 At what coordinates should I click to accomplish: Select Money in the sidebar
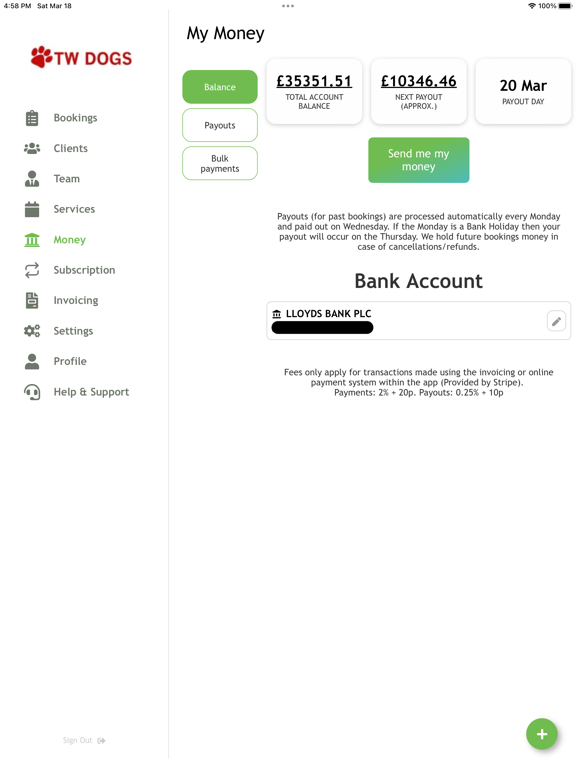70,240
